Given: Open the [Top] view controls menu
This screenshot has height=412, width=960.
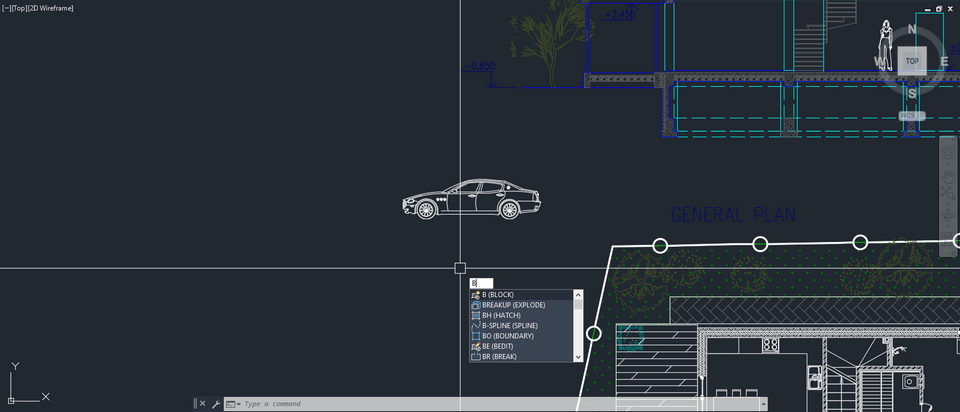Looking at the screenshot, I should click(19, 9).
